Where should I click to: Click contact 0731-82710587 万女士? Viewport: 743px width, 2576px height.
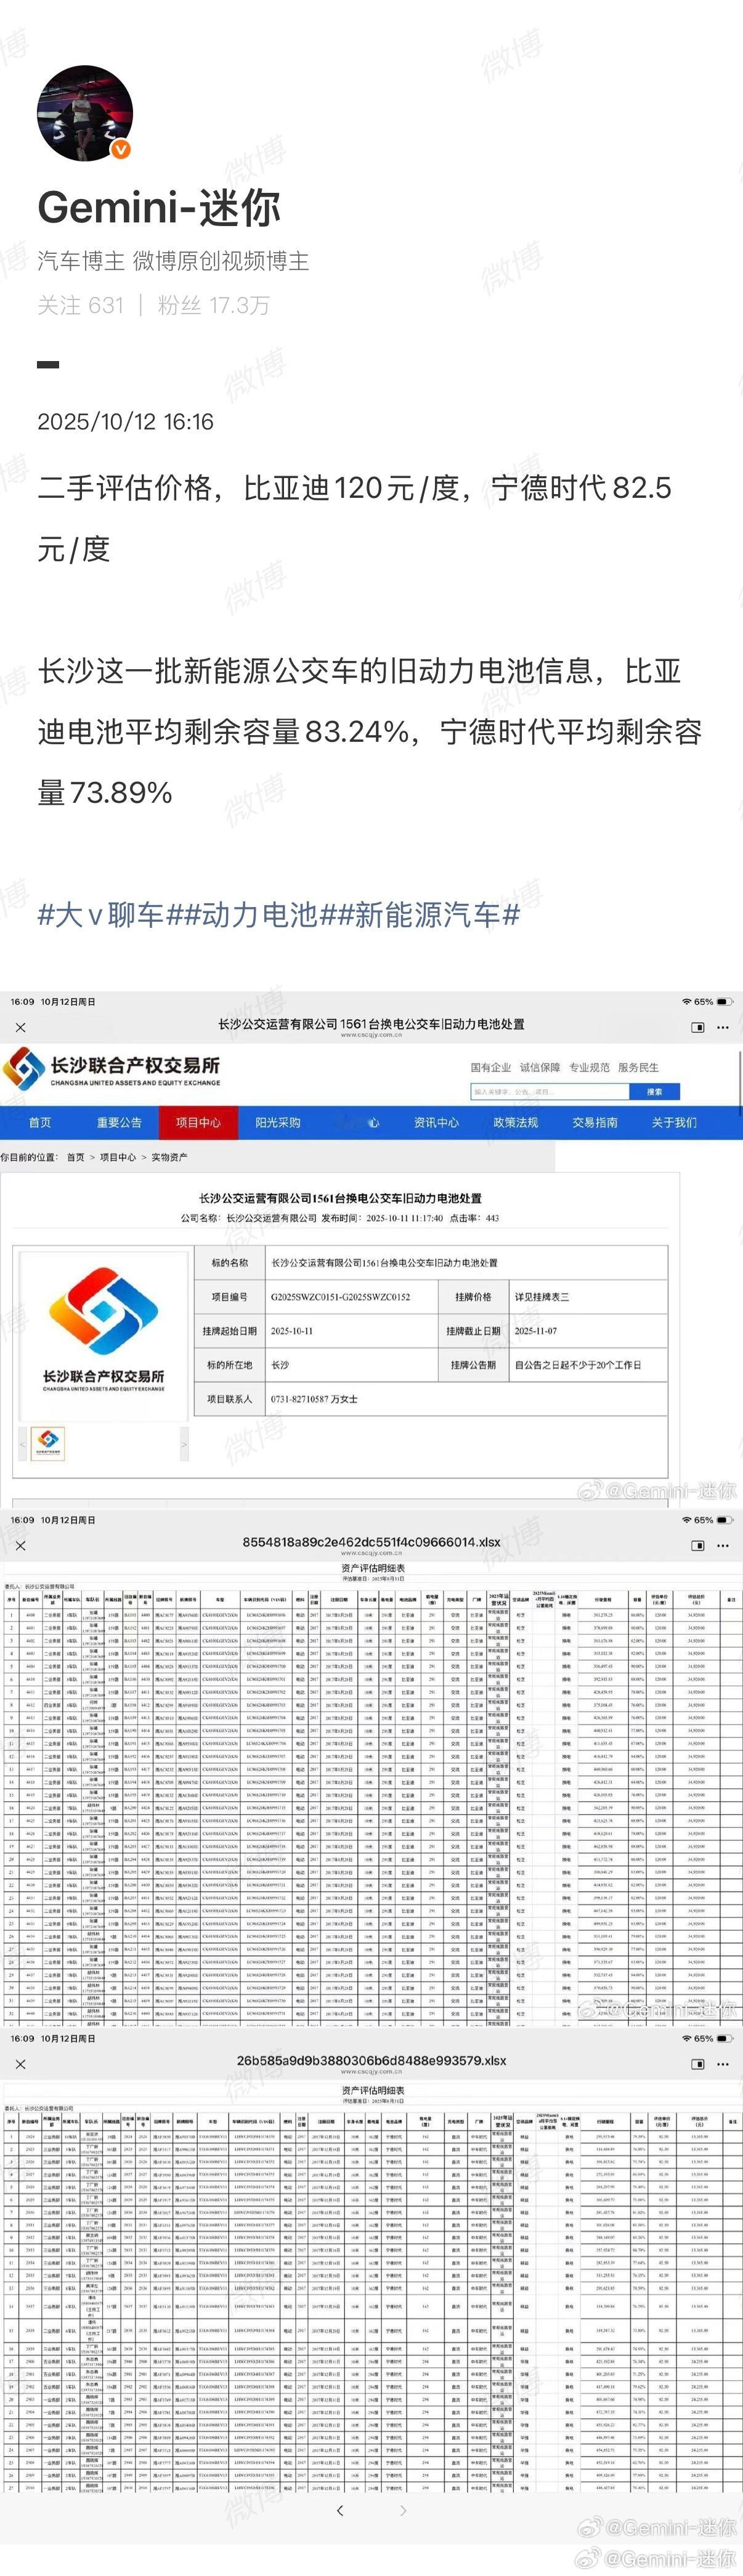(x=314, y=1399)
